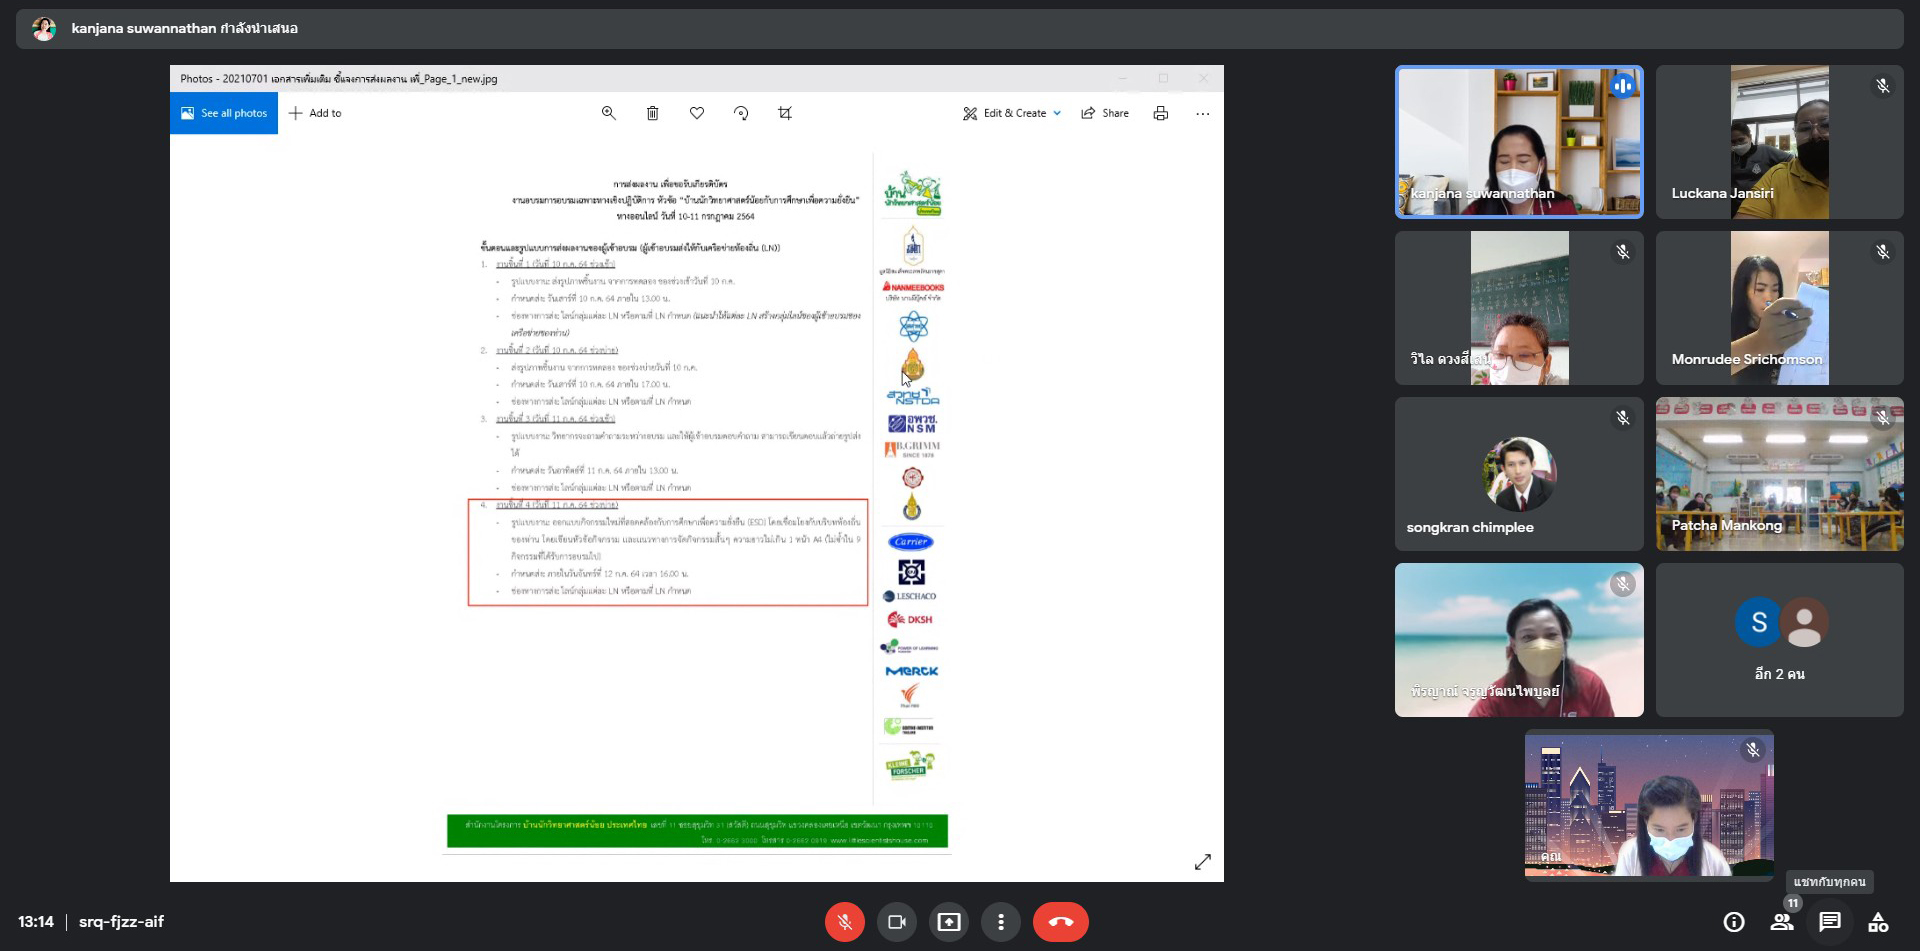Click the Add to menu item
1920x951 pixels.
pyautogui.click(x=315, y=113)
